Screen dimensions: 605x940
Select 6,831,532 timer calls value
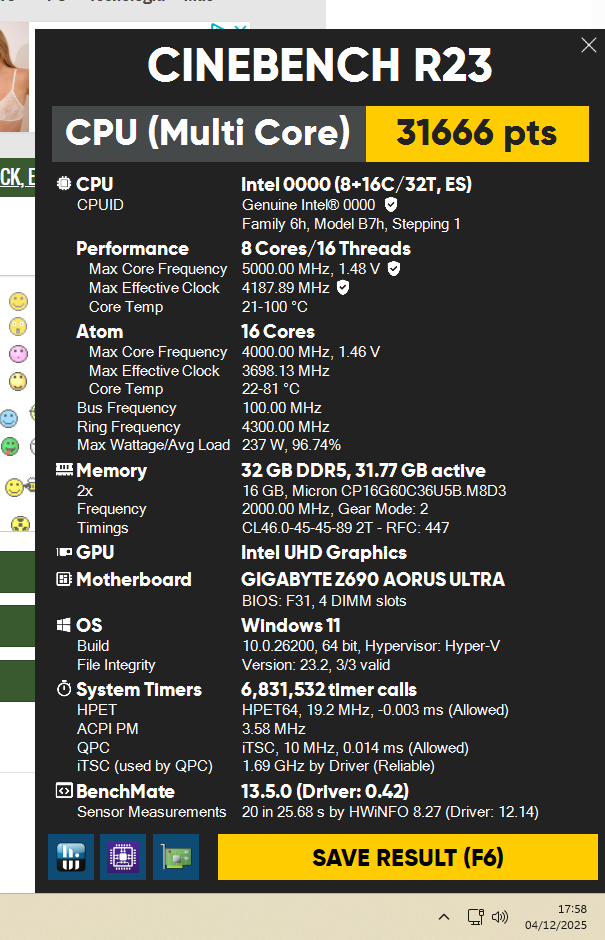(x=329, y=689)
